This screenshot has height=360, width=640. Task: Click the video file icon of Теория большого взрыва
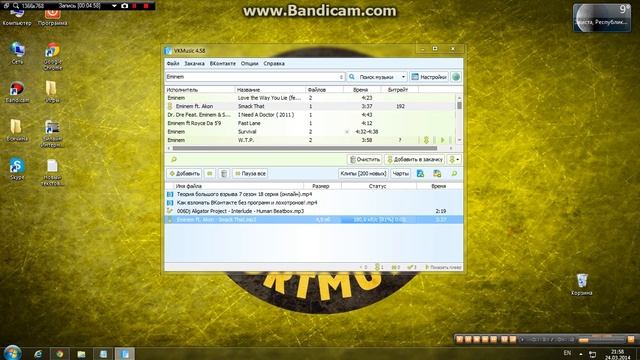(170, 194)
